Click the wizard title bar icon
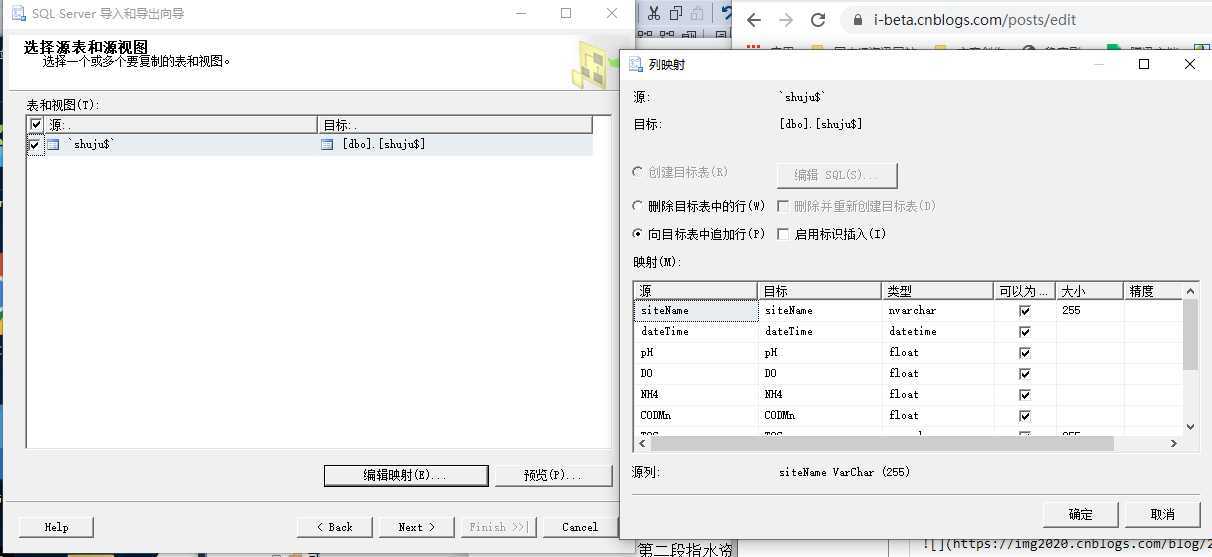This screenshot has height=557, width=1212. [18, 14]
